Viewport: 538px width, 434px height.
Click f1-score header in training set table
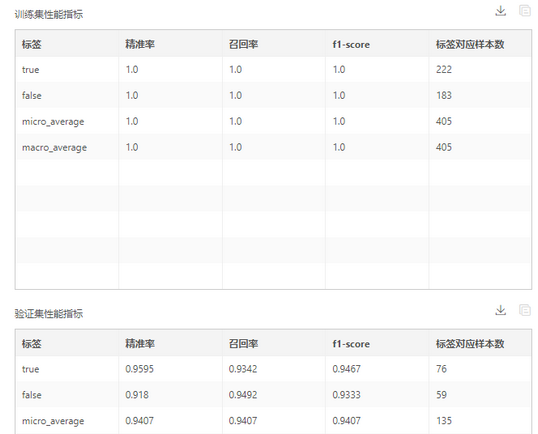(x=351, y=45)
